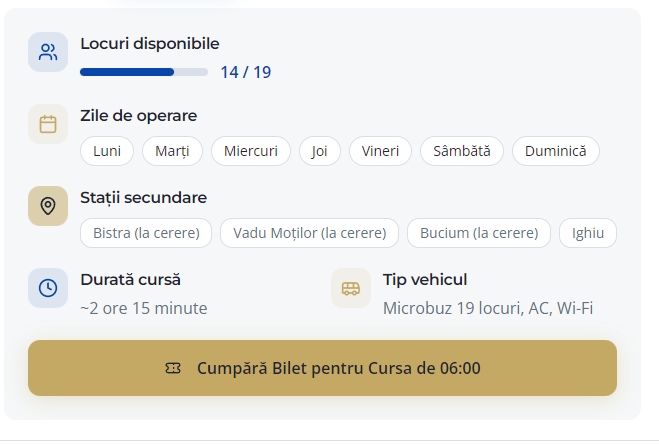Toggle the Vineri day chip
Viewport: 659px width, 444px height.
tap(380, 151)
